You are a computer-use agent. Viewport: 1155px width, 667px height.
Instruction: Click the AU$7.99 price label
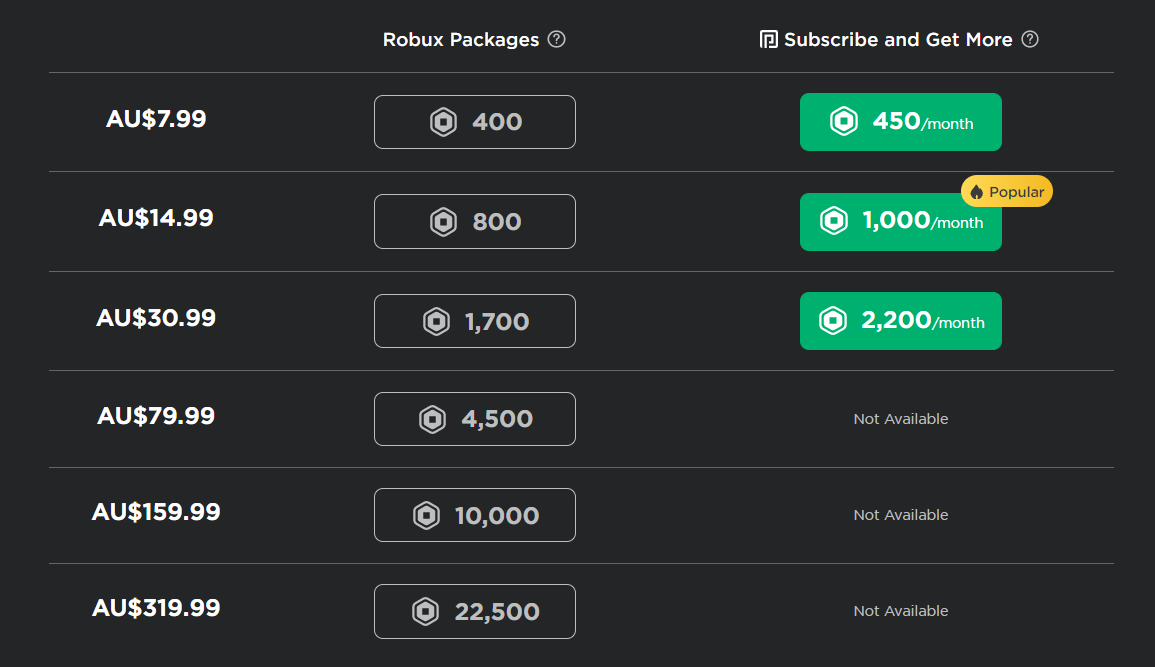tap(156, 119)
